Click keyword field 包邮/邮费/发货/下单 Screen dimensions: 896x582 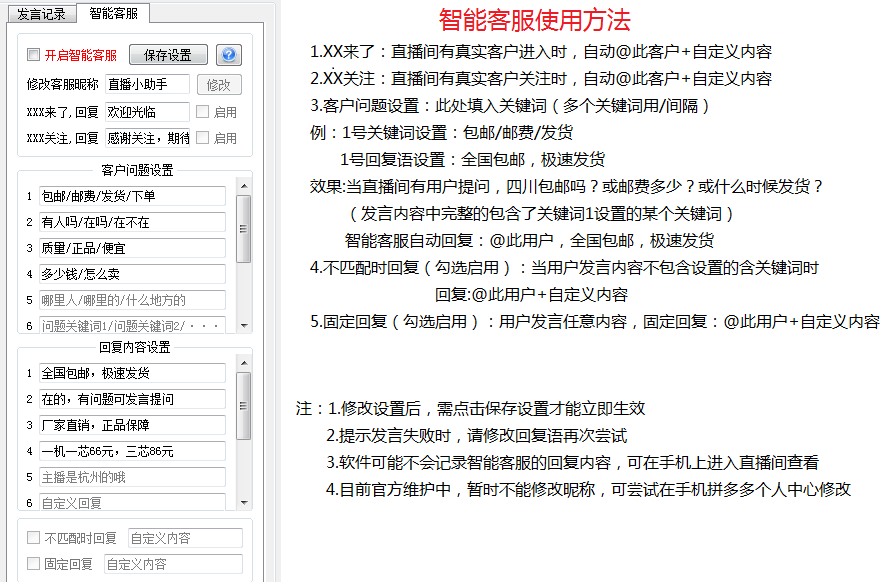(x=132, y=196)
